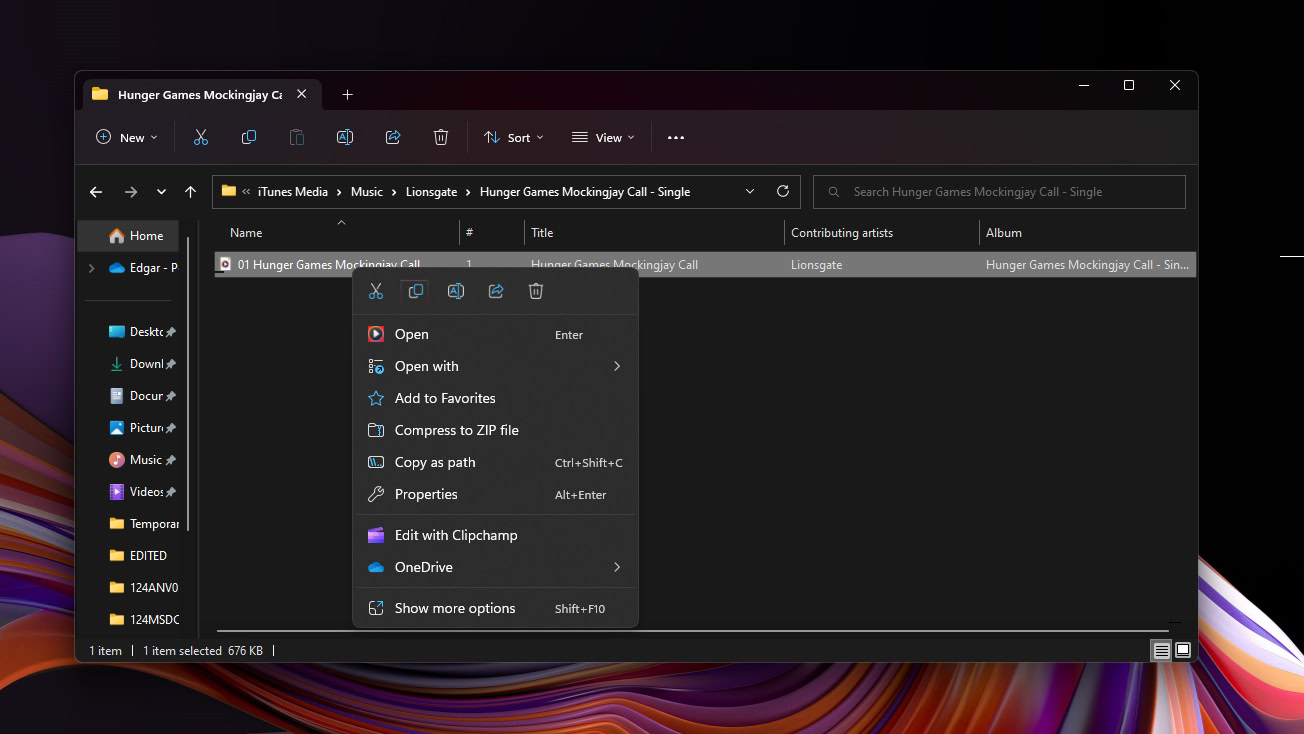Open the View dropdown menu
The image size is (1304, 734).
click(x=603, y=137)
